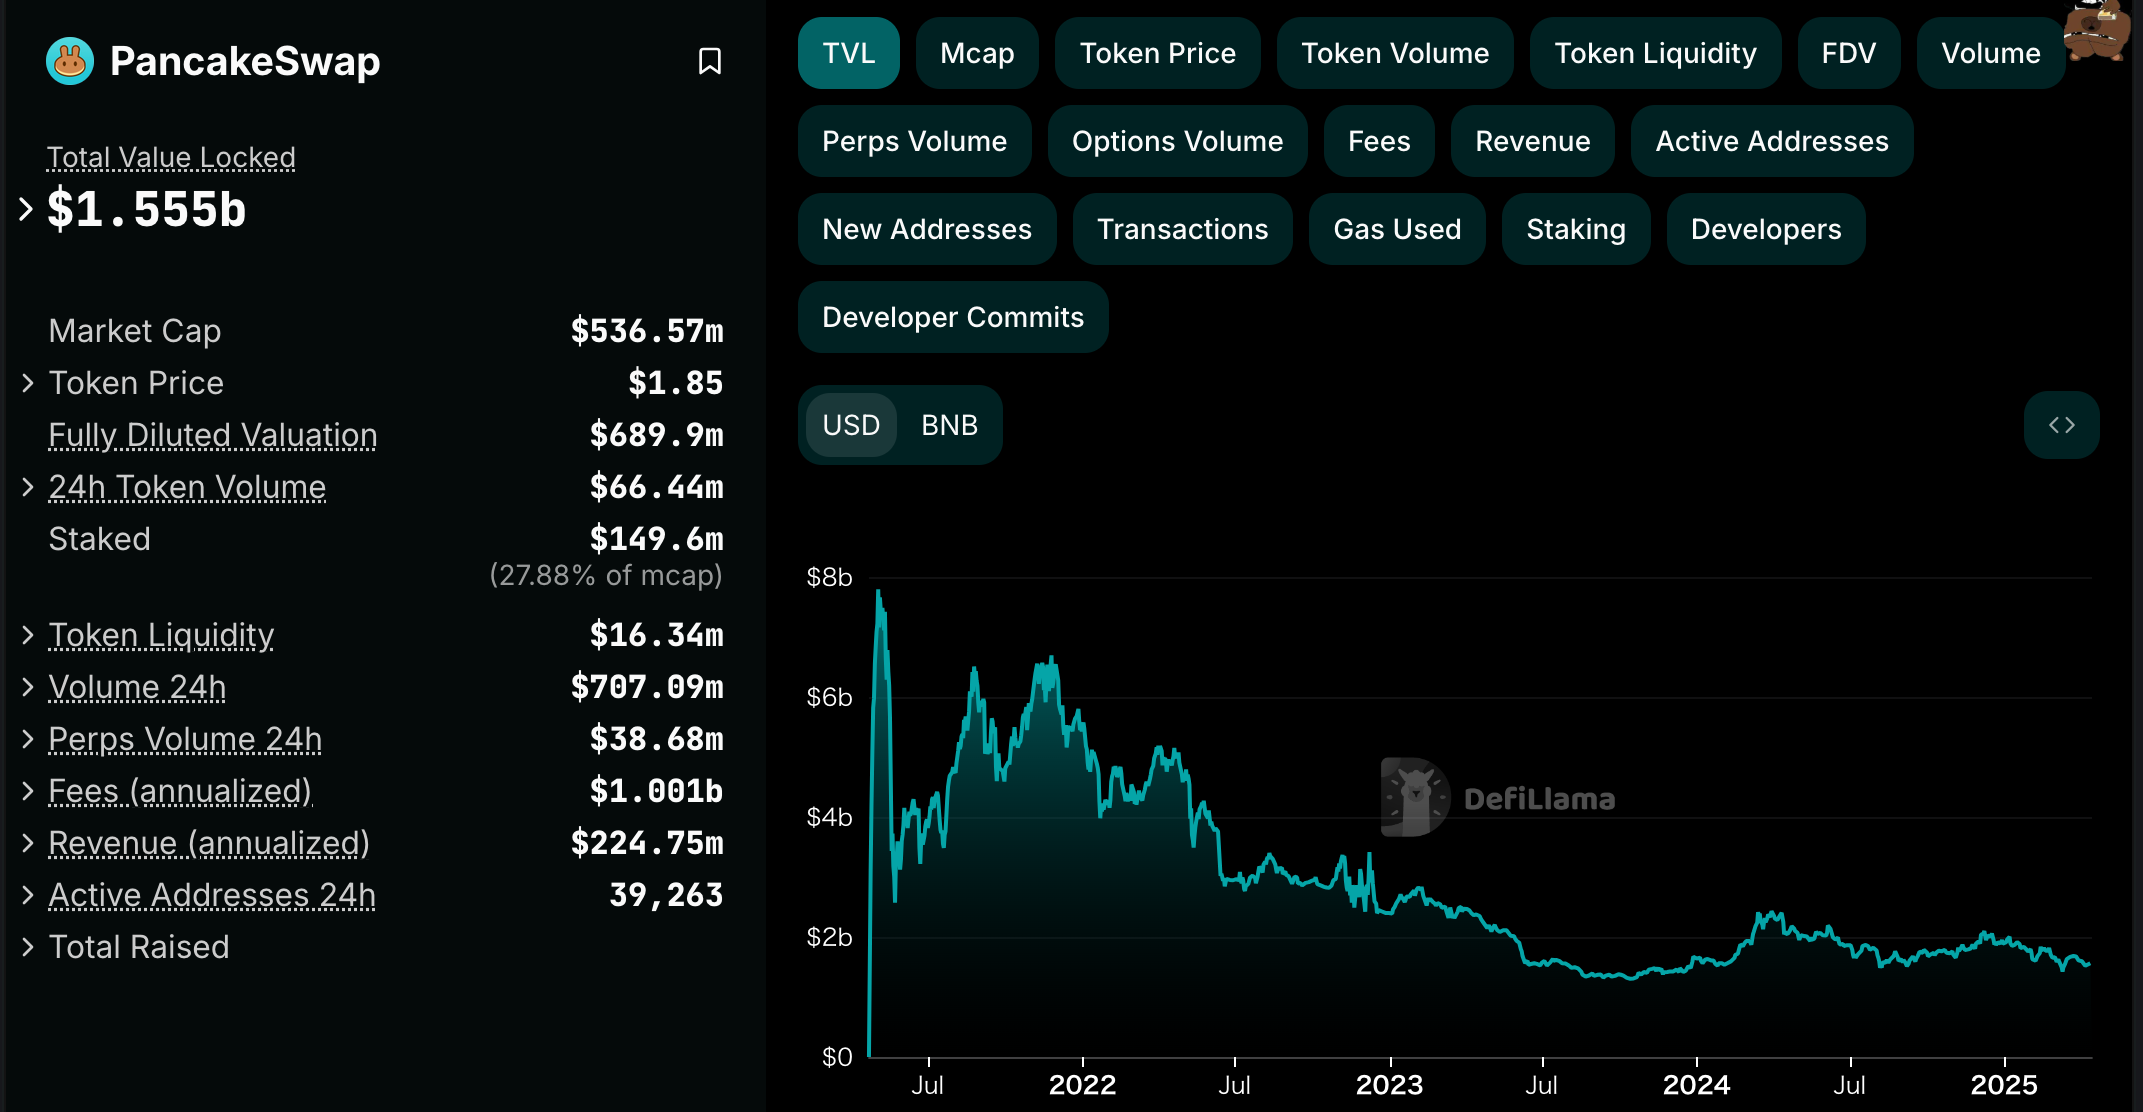Bookmark the PancakeSwap protocol
Image resolution: width=2143 pixels, height=1112 pixels.
pyautogui.click(x=709, y=61)
